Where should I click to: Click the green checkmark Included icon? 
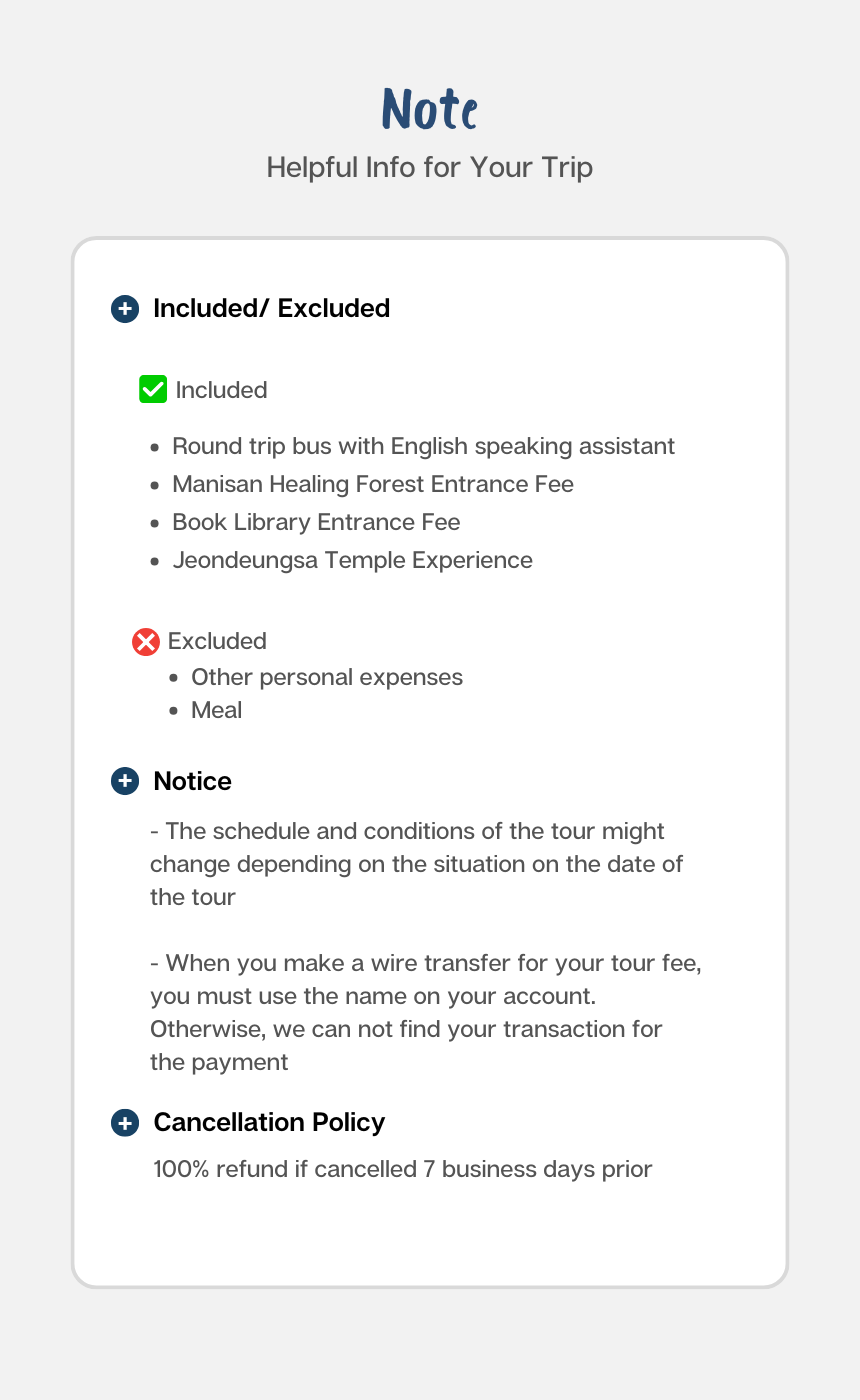click(x=153, y=389)
